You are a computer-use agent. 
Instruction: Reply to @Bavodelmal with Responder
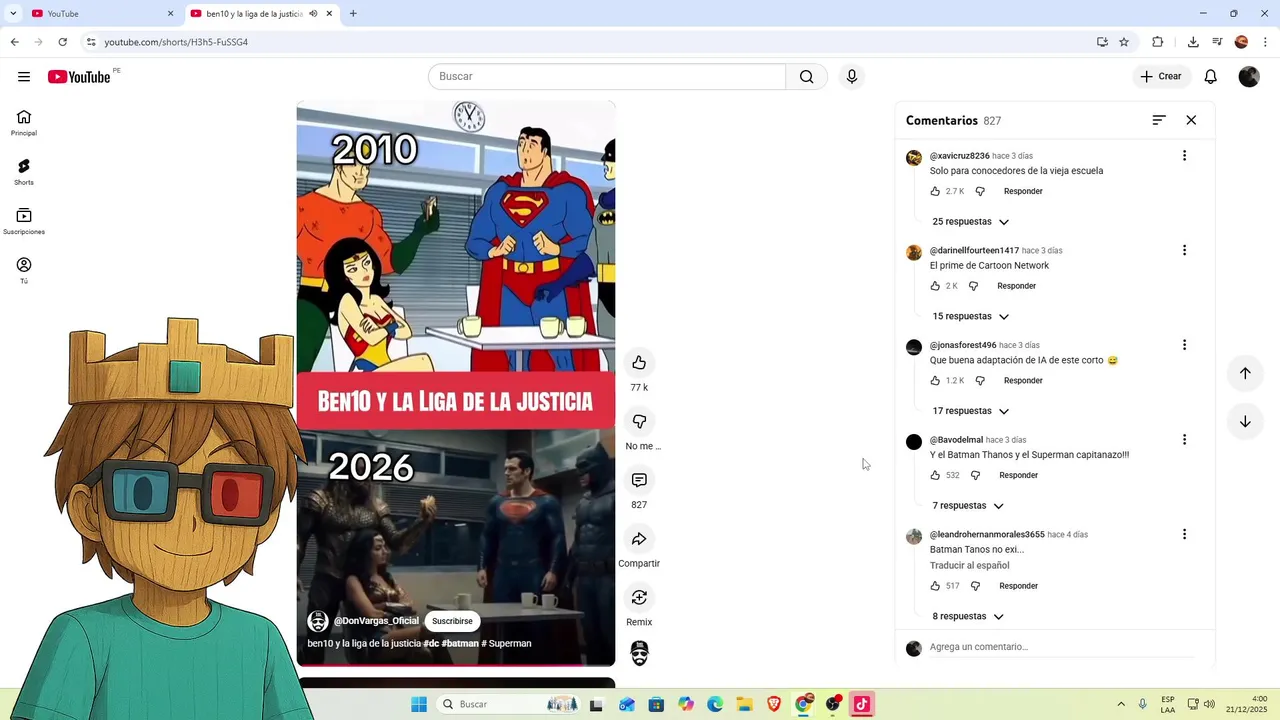[x=1018, y=476]
